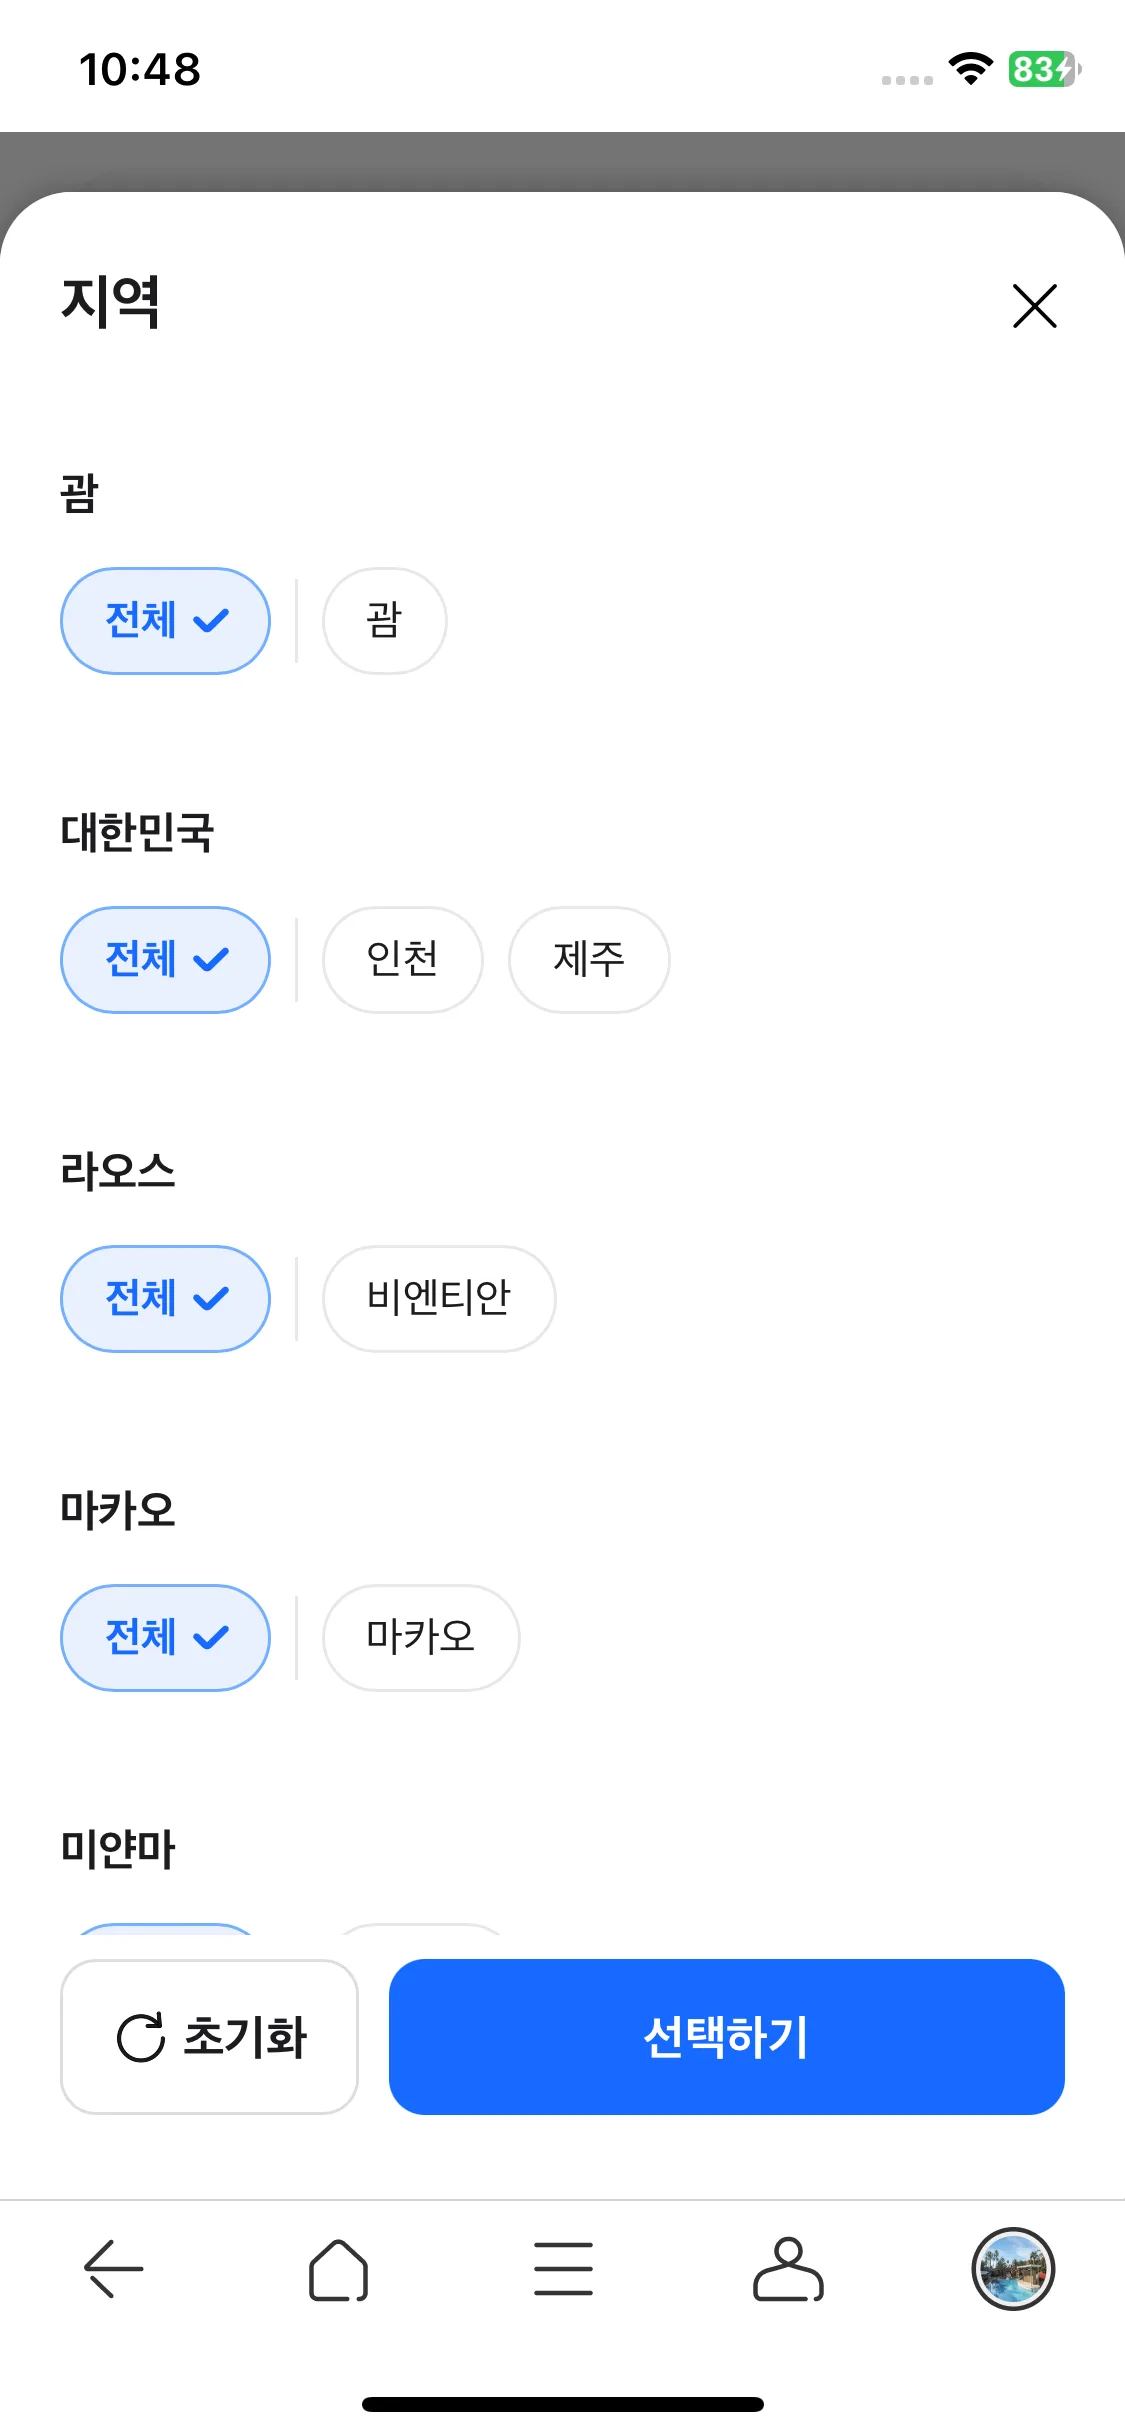Open the hamburger menu icon
This screenshot has height=2436, width=1125.
tap(563, 2268)
